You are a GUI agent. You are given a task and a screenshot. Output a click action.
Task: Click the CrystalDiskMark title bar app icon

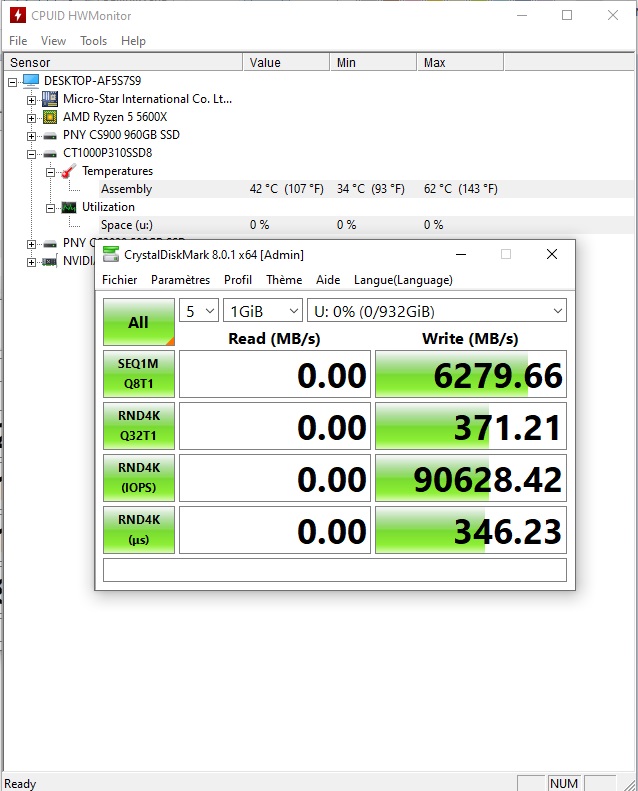coord(110,254)
